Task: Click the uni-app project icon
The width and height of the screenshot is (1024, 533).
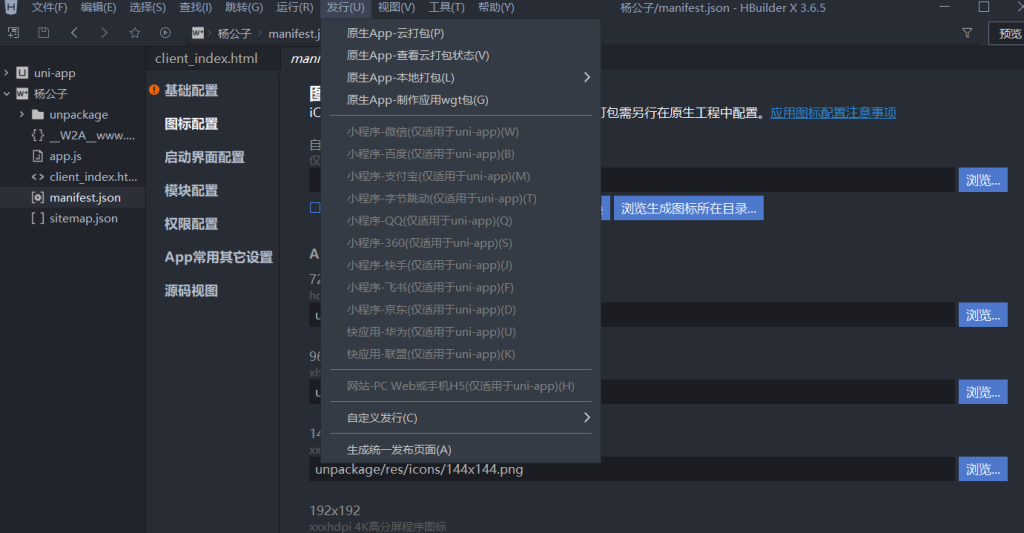Action: coord(22,73)
